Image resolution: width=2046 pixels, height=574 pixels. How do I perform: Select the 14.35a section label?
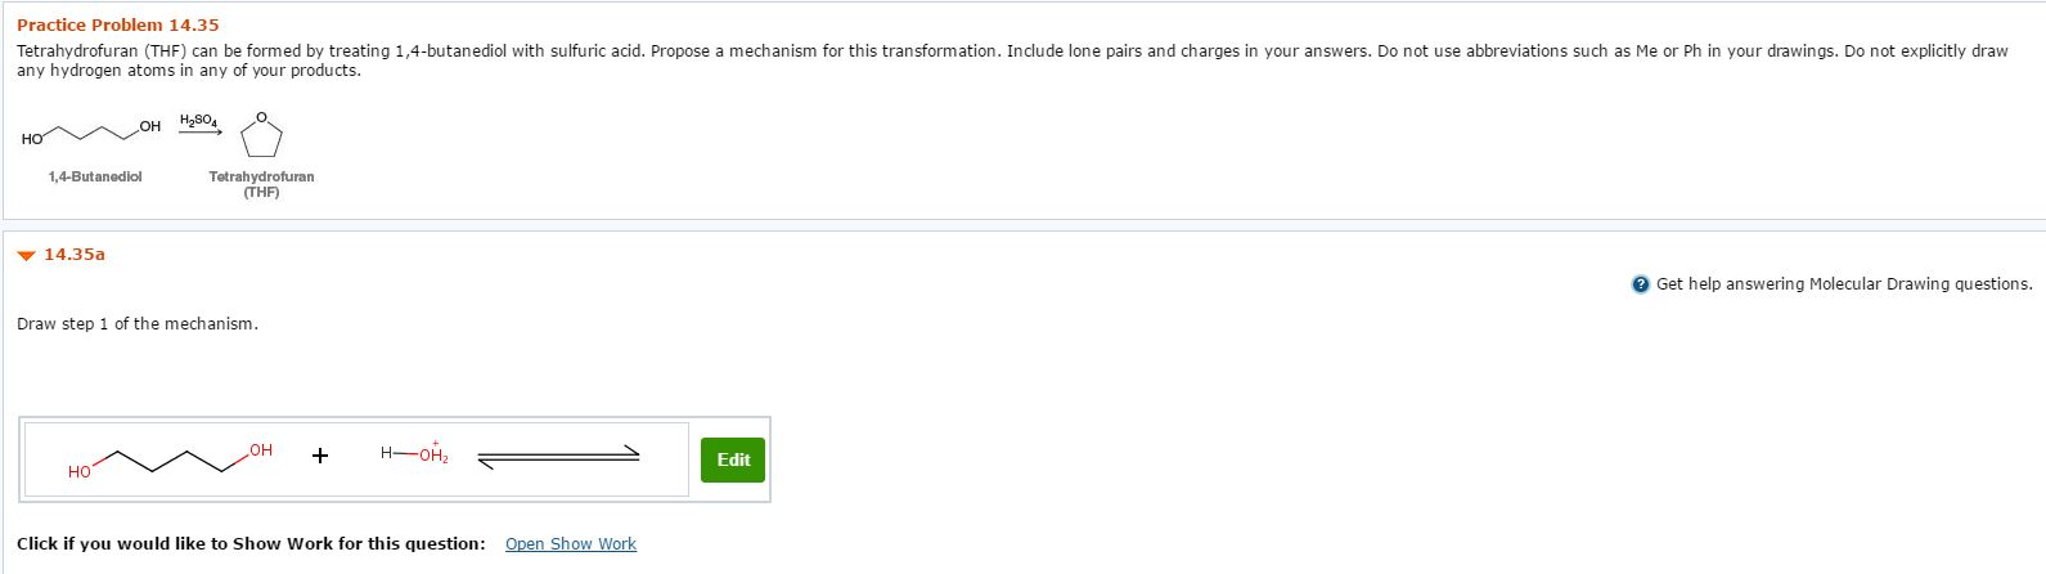(x=74, y=254)
